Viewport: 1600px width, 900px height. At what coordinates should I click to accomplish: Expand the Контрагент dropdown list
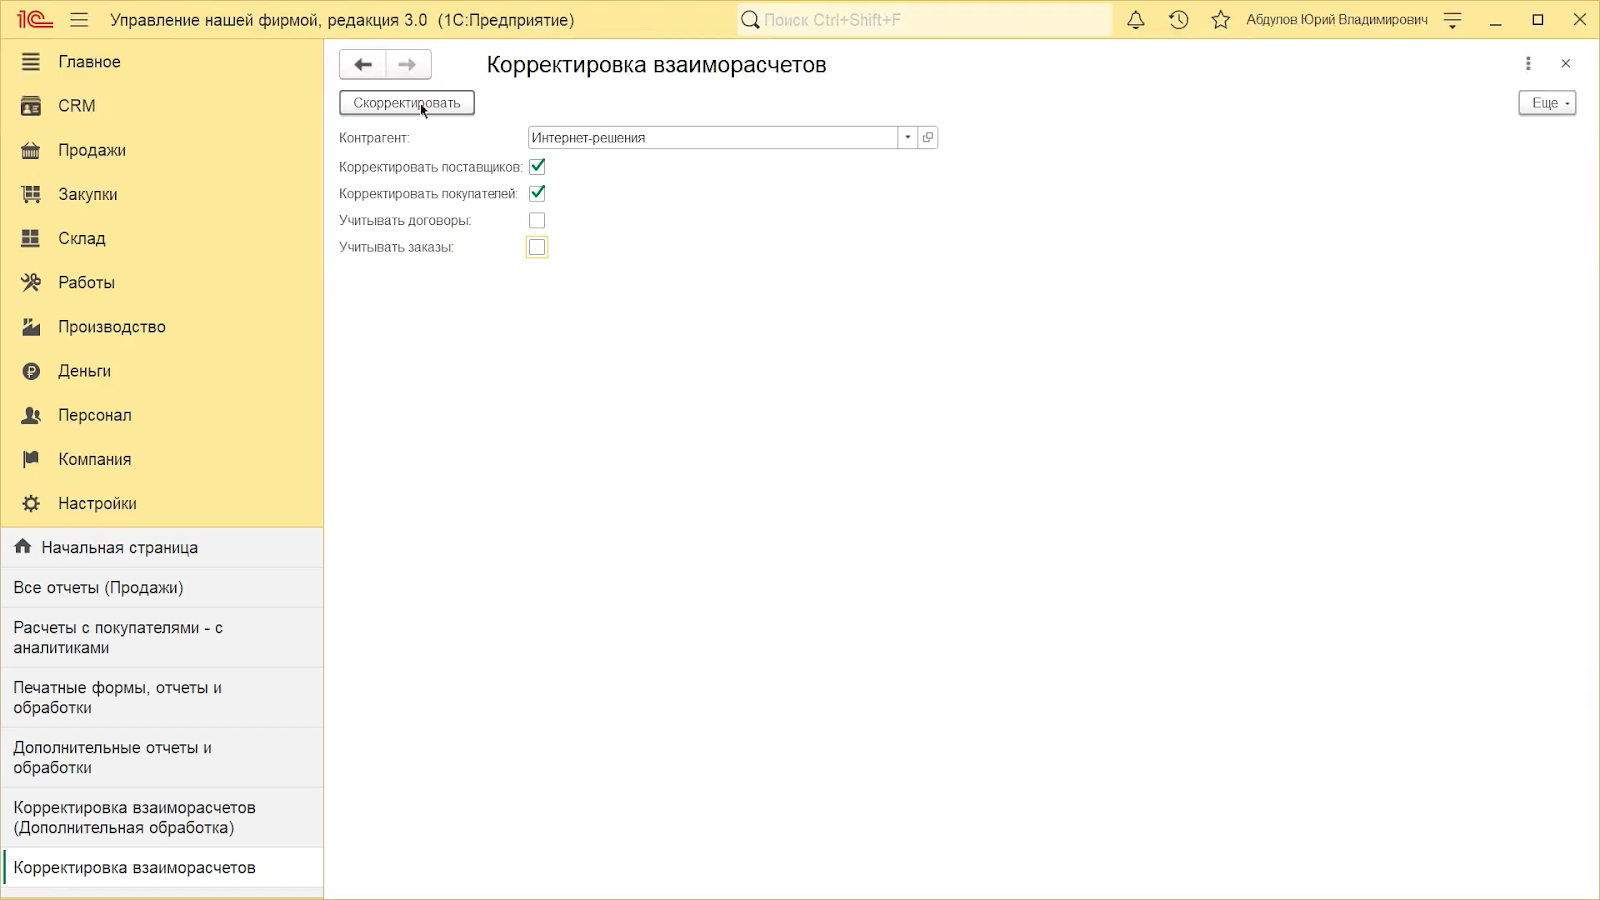(x=907, y=138)
